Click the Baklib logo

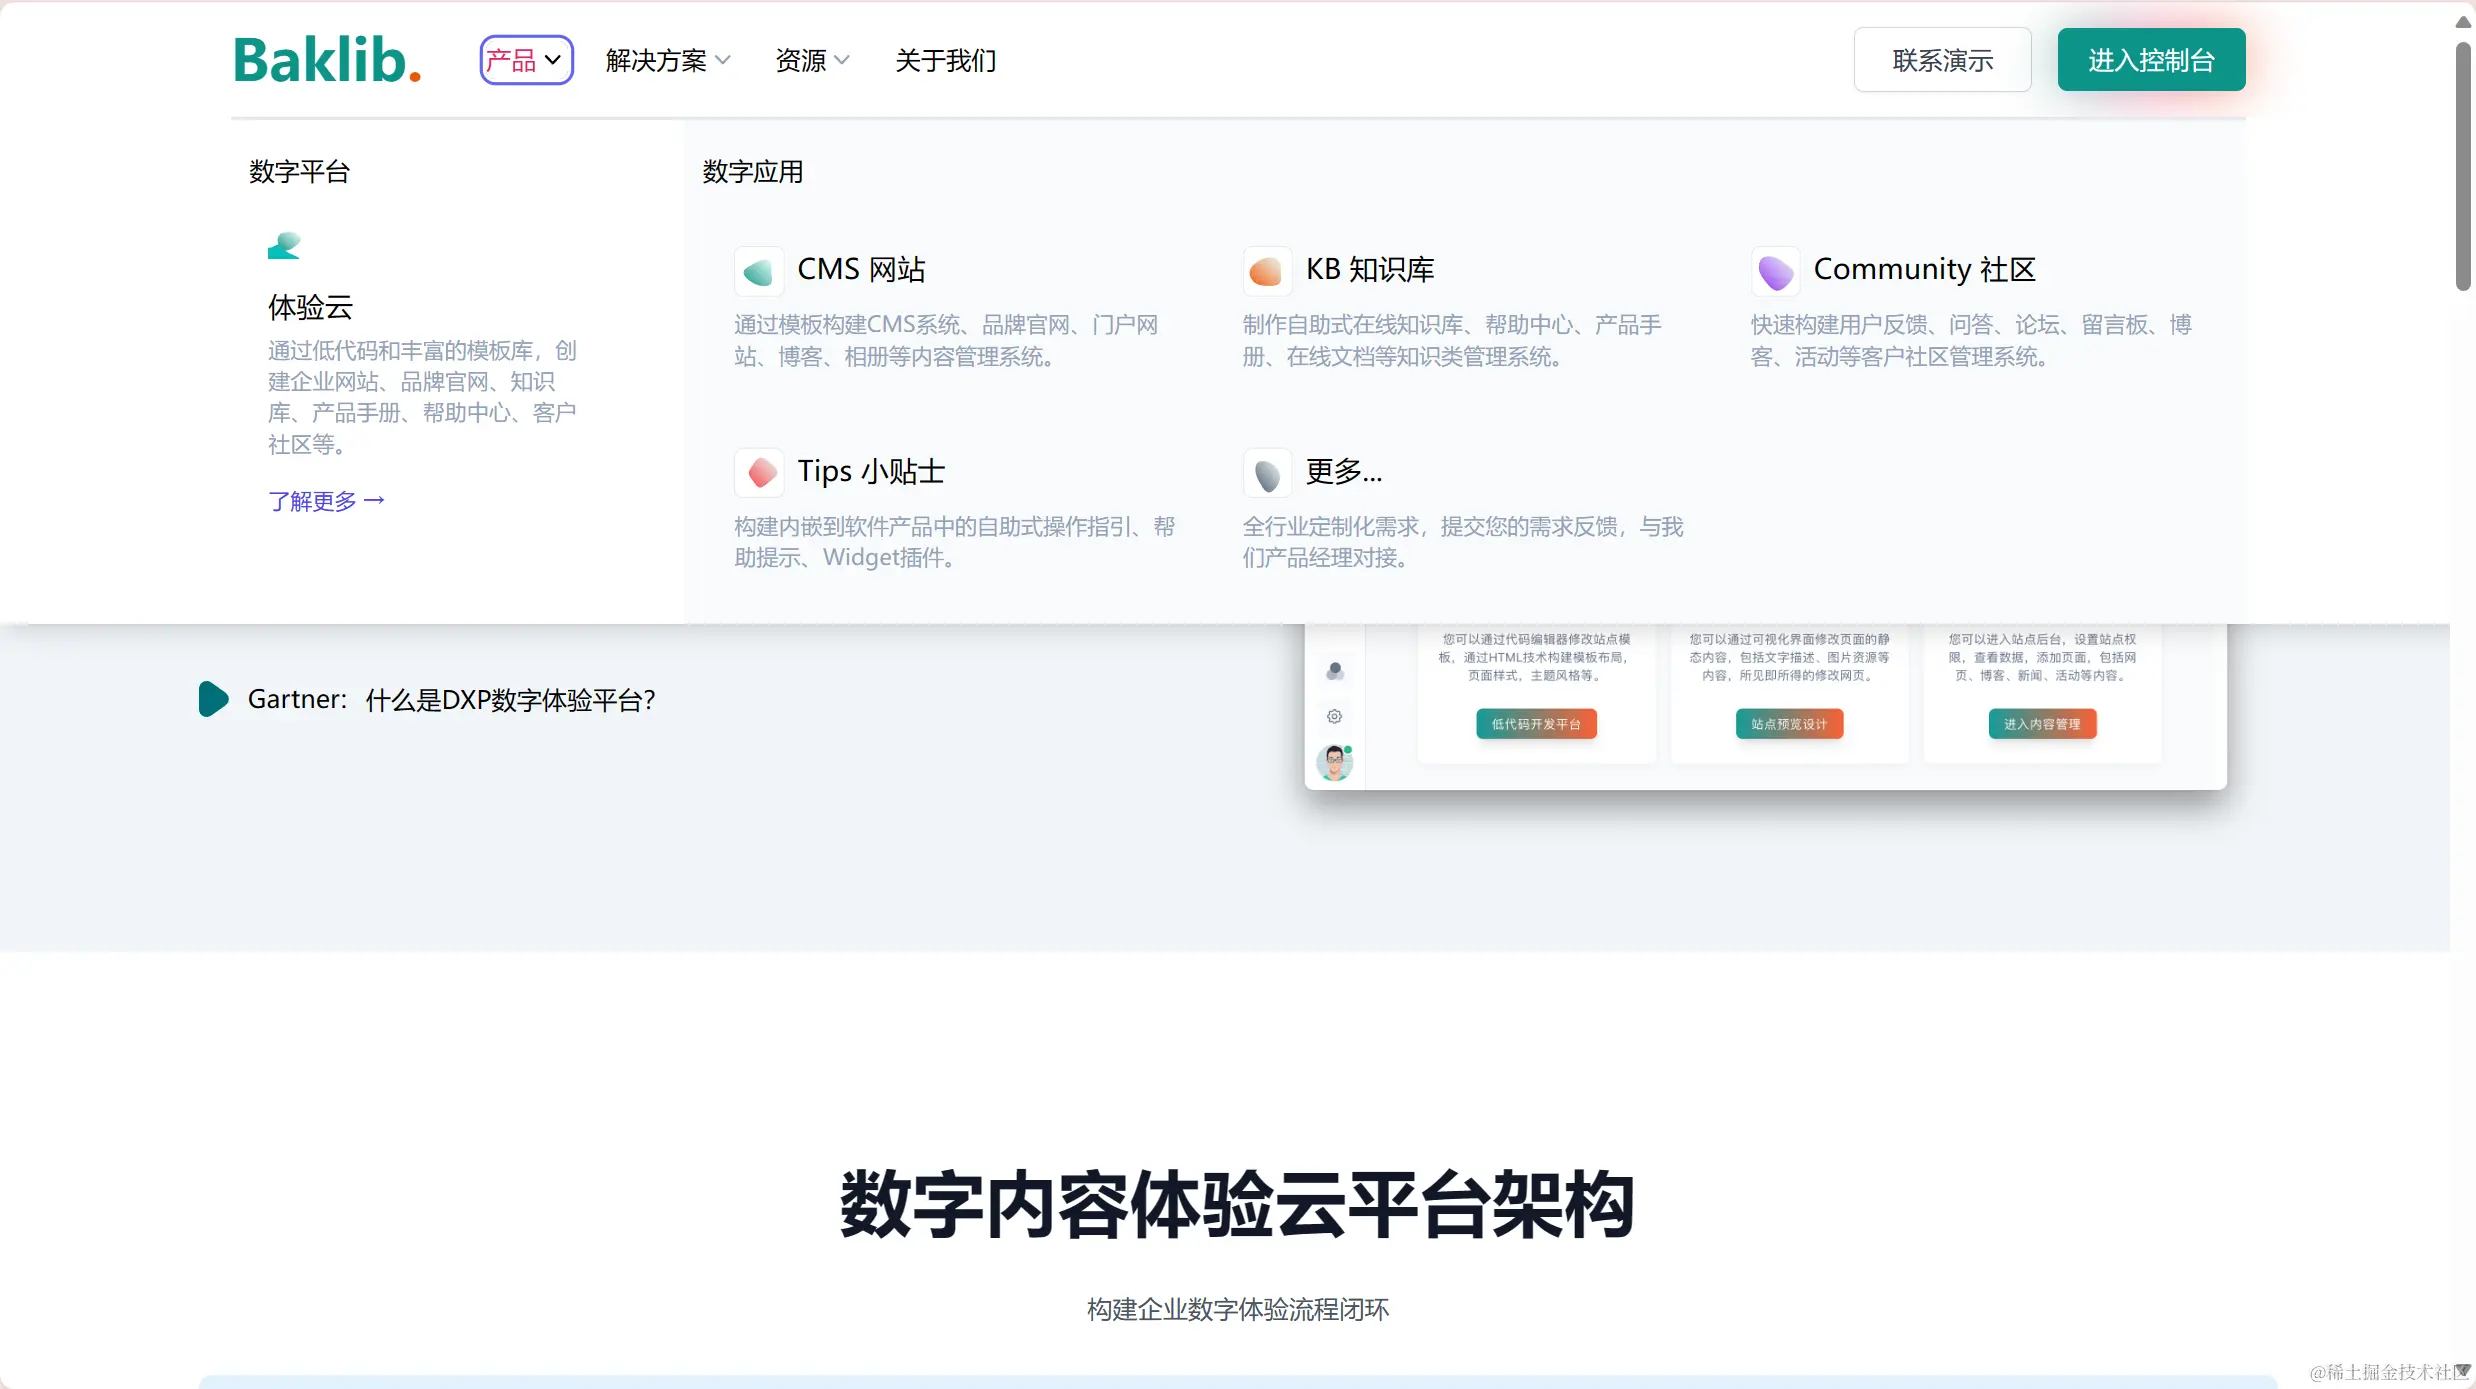point(327,60)
